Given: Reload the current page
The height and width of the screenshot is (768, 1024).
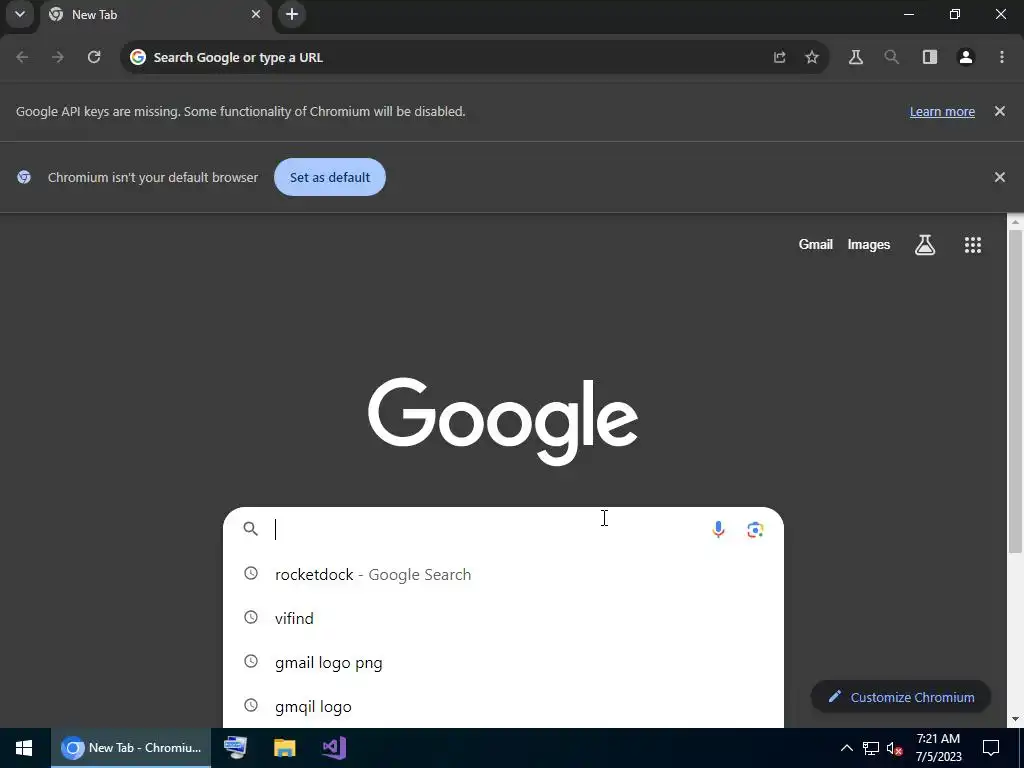Looking at the screenshot, I should tap(94, 57).
